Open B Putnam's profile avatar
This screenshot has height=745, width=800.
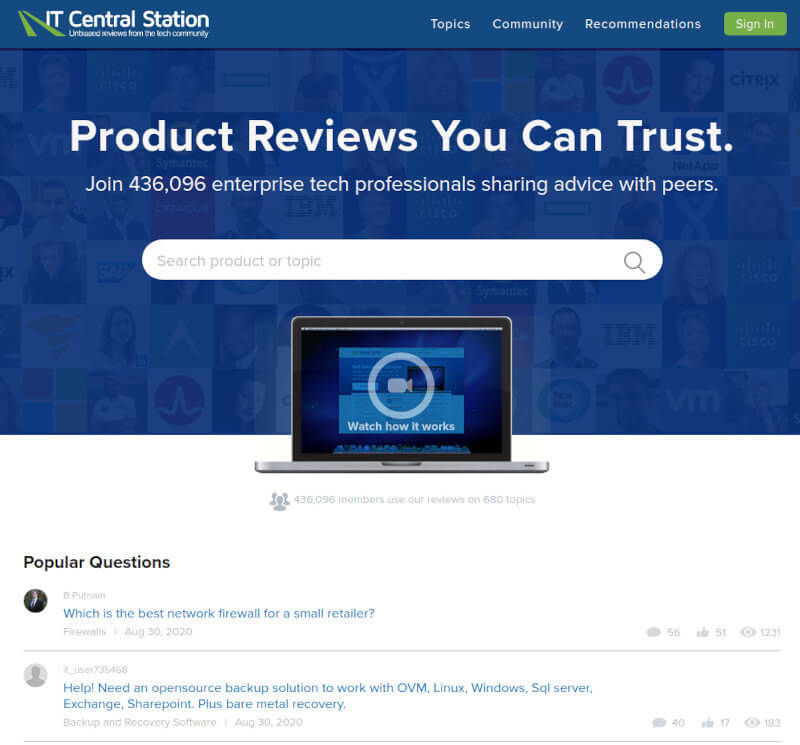tap(35, 600)
